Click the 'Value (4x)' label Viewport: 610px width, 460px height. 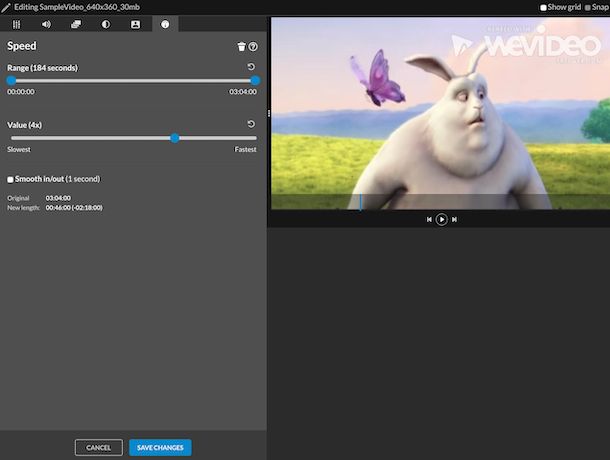click(24, 125)
